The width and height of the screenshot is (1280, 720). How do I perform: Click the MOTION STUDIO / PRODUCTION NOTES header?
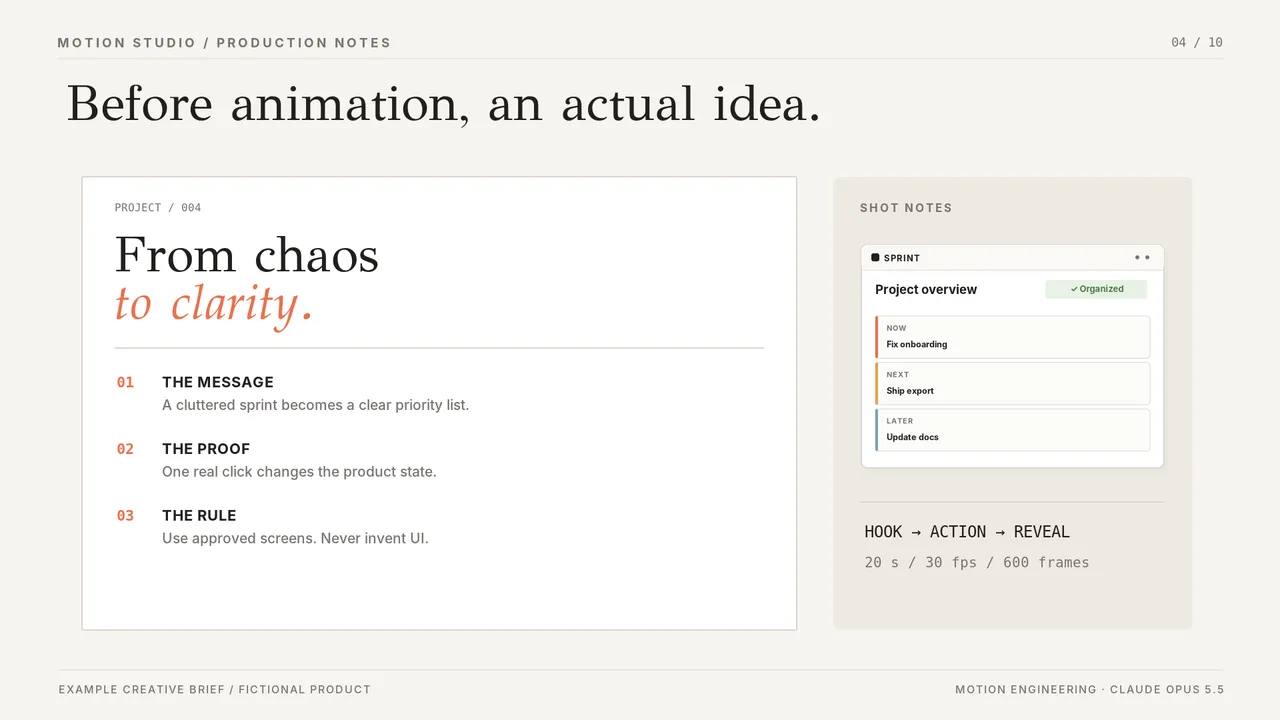point(224,43)
